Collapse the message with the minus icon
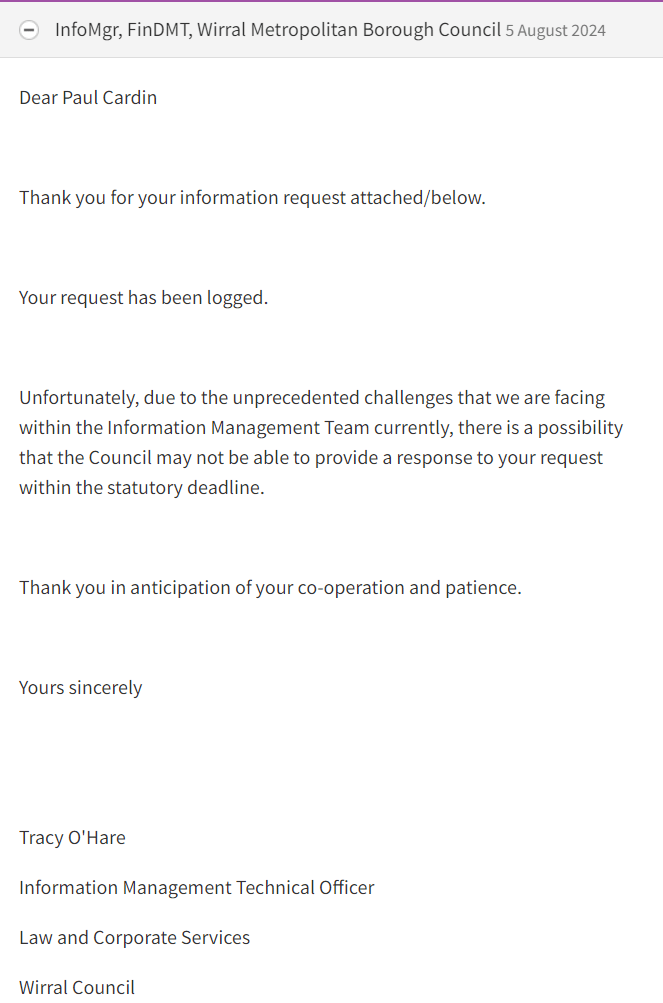 pyautogui.click(x=30, y=30)
